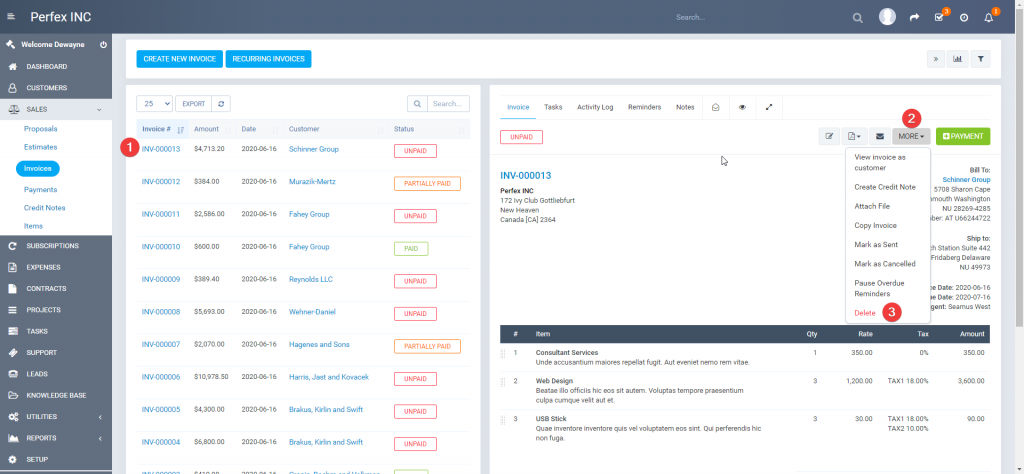Click the invoice filter funnel icon

(981, 59)
